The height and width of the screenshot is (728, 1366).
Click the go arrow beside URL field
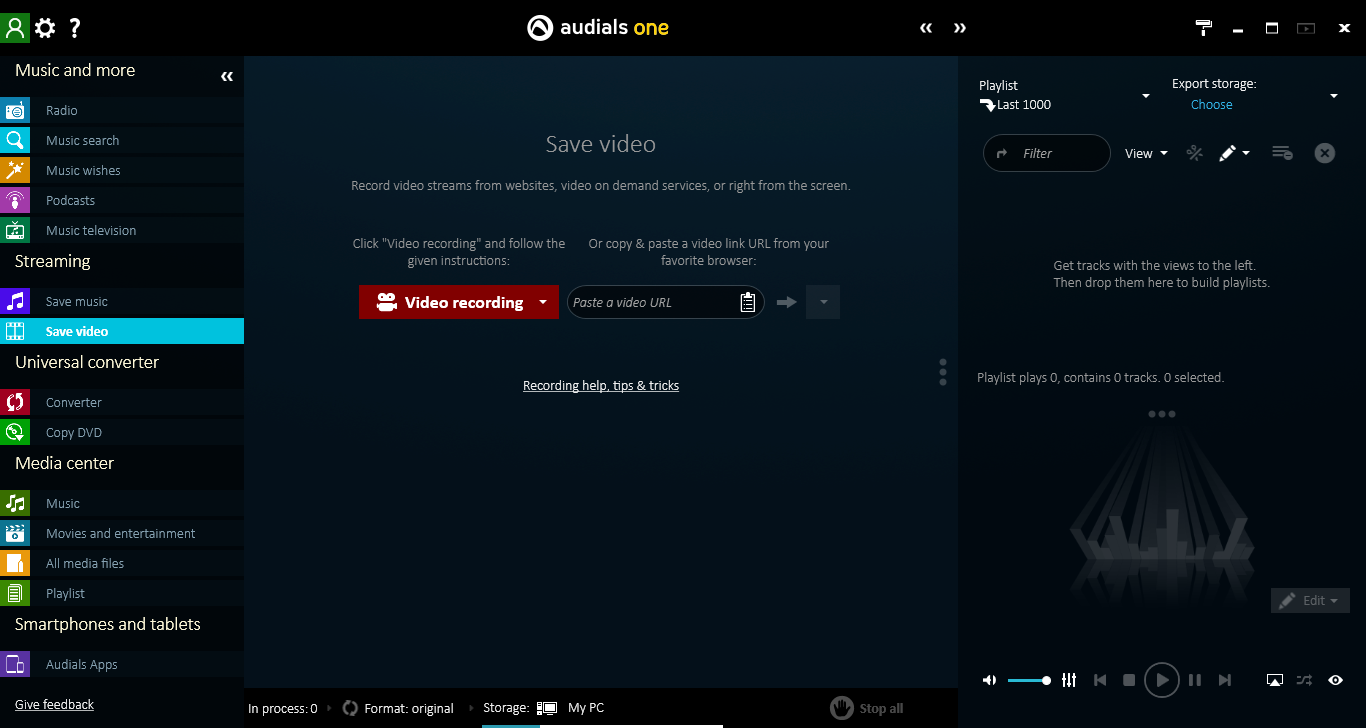tap(786, 302)
